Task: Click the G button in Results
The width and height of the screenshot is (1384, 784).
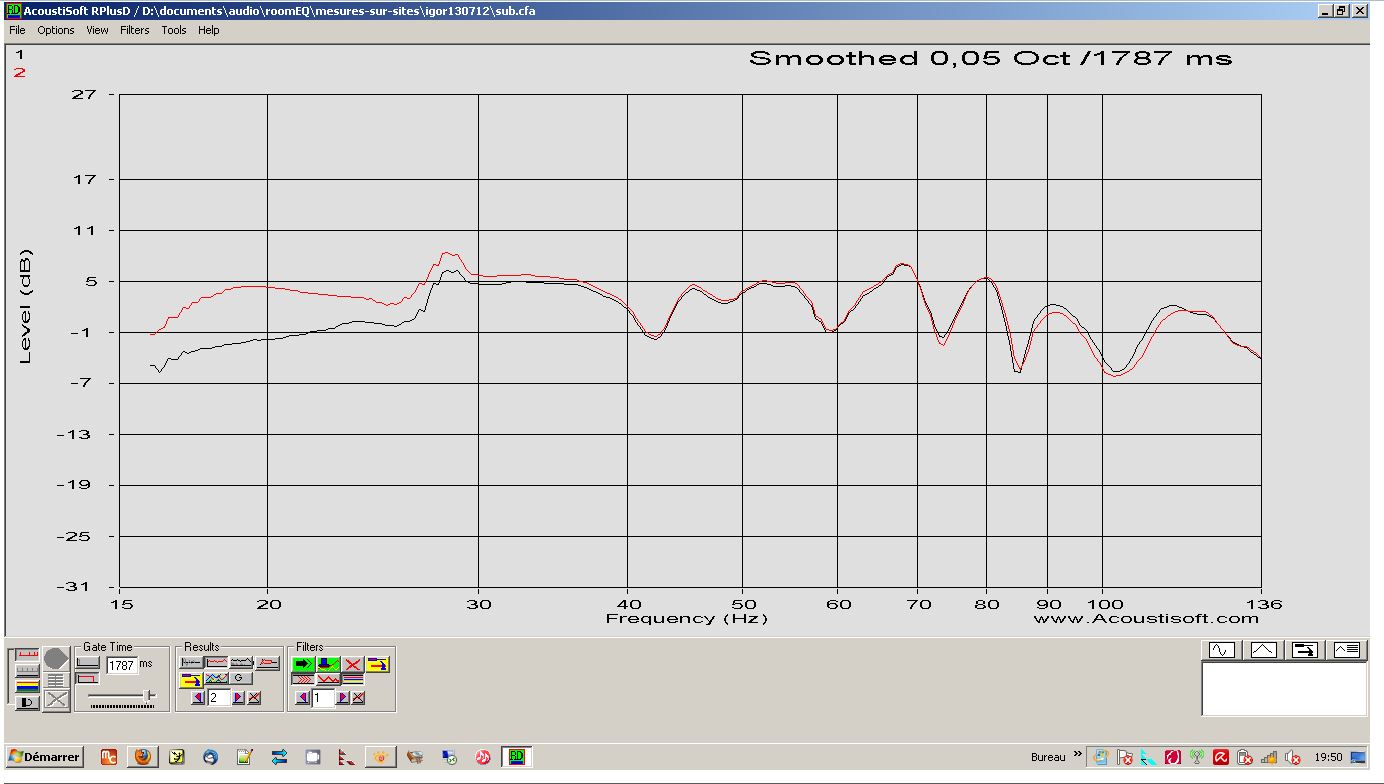Action: tap(241, 678)
